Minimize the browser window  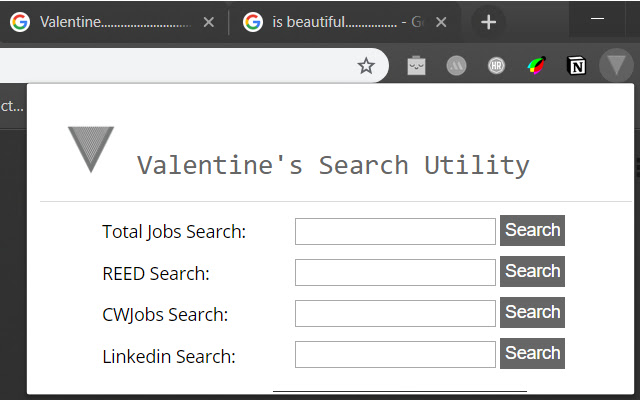click(x=597, y=18)
